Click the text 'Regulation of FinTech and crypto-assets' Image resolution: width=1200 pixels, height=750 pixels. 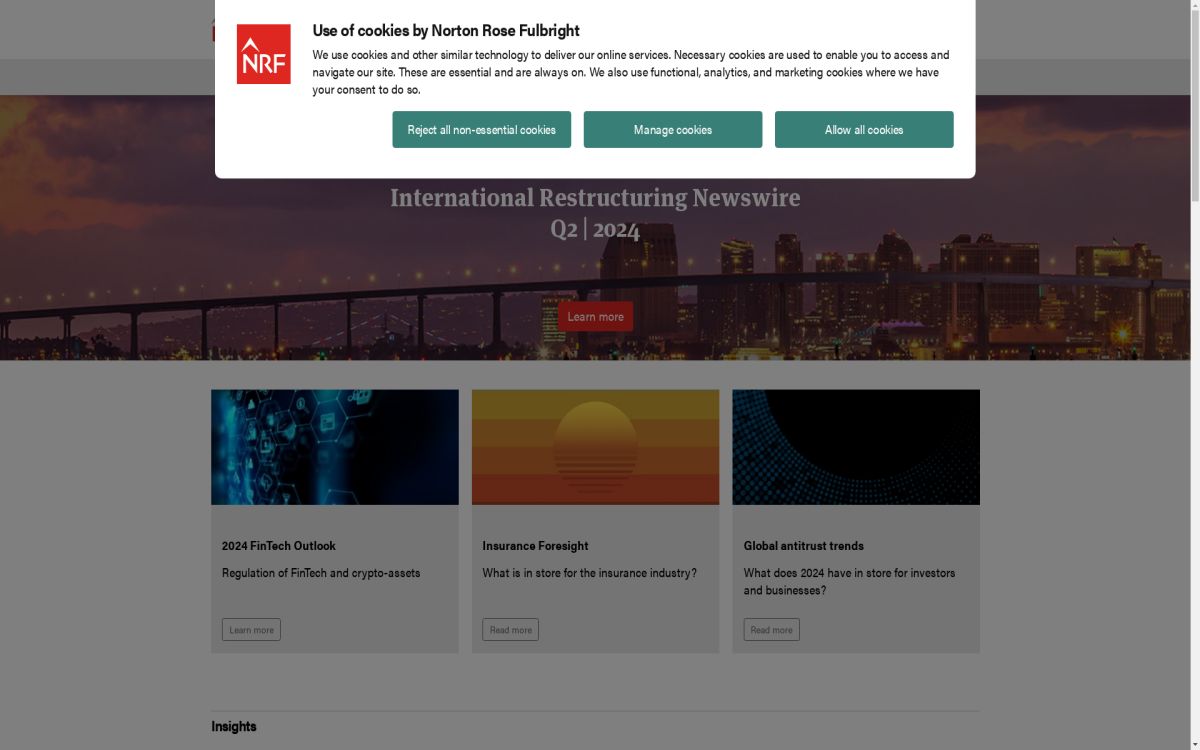pos(321,573)
